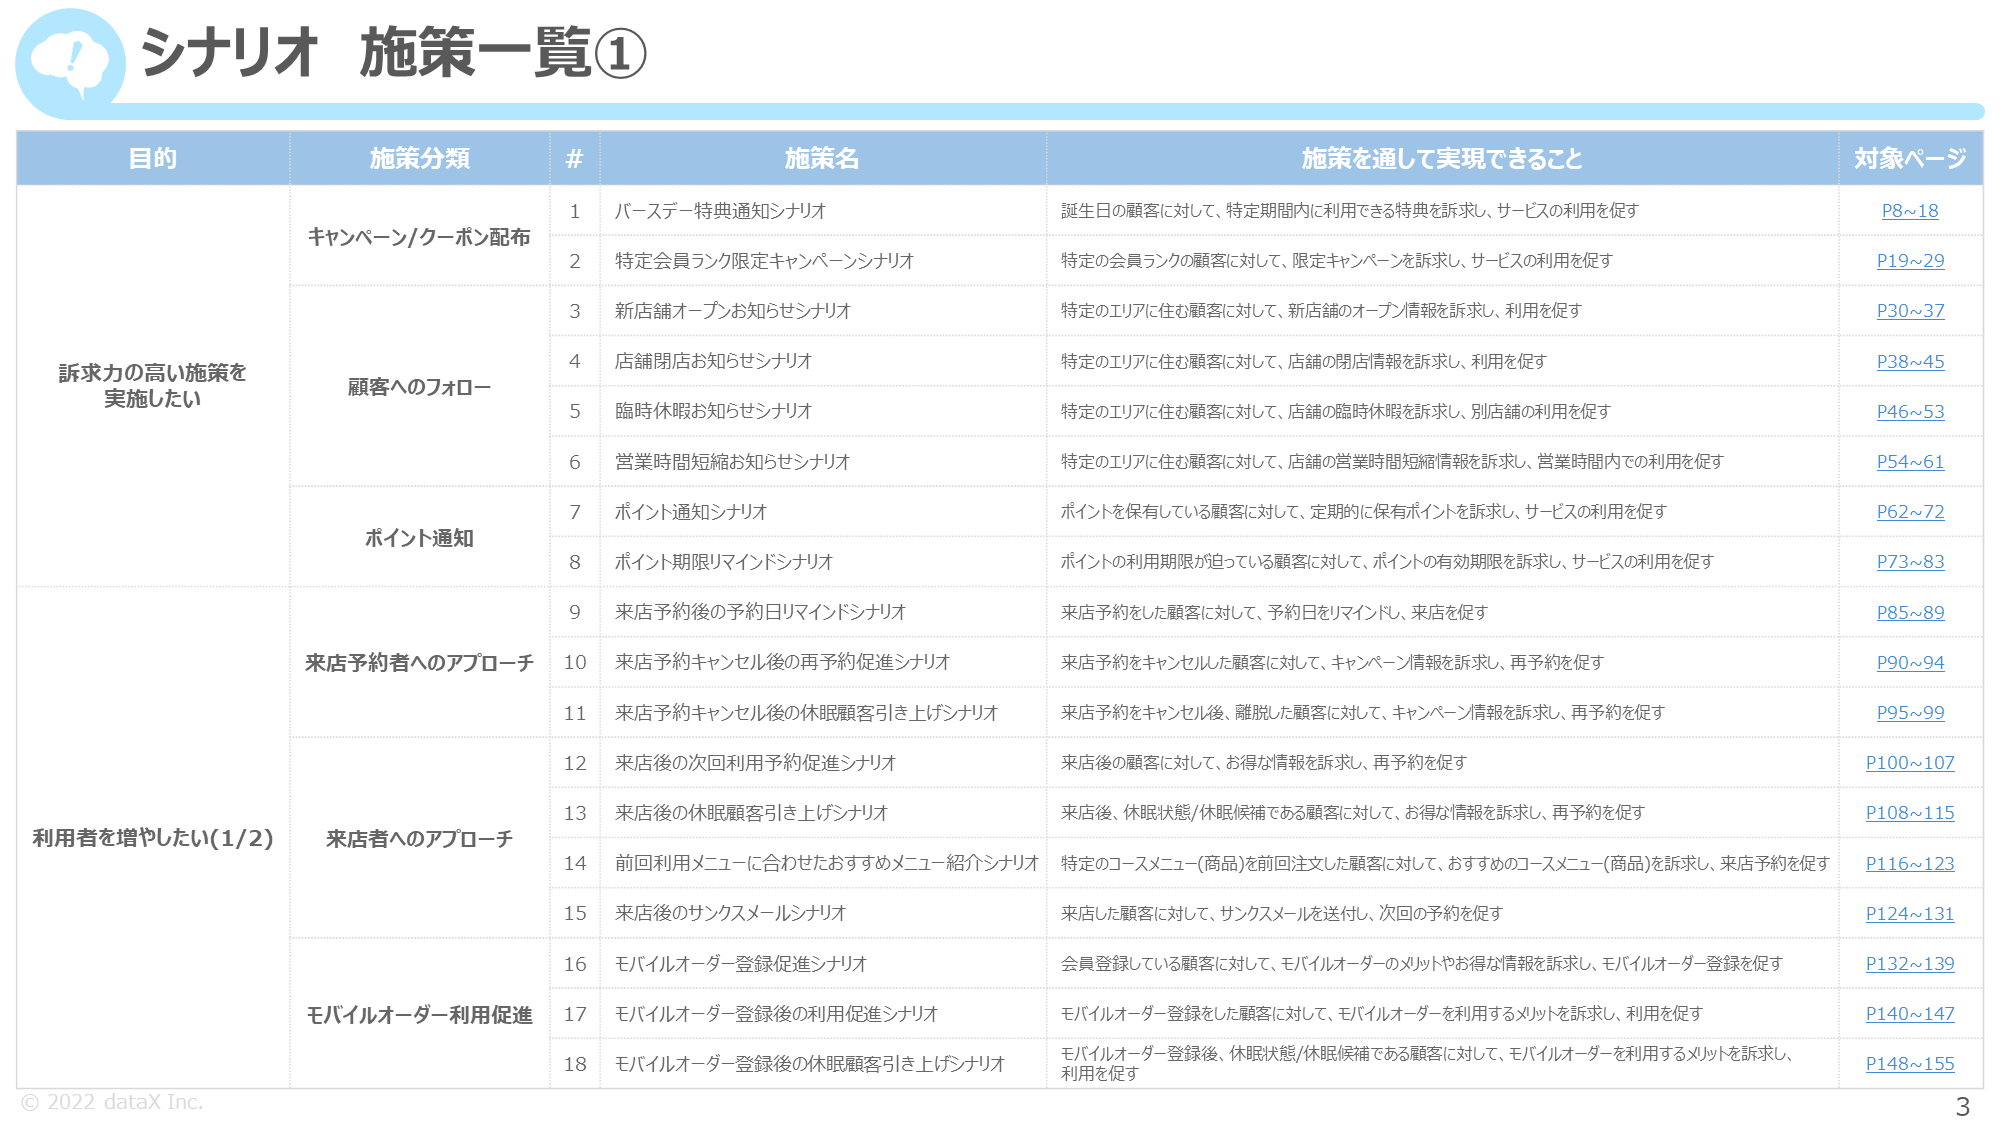Open the P85~89 link
2000x1125 pixels.
pos(1910,613)
